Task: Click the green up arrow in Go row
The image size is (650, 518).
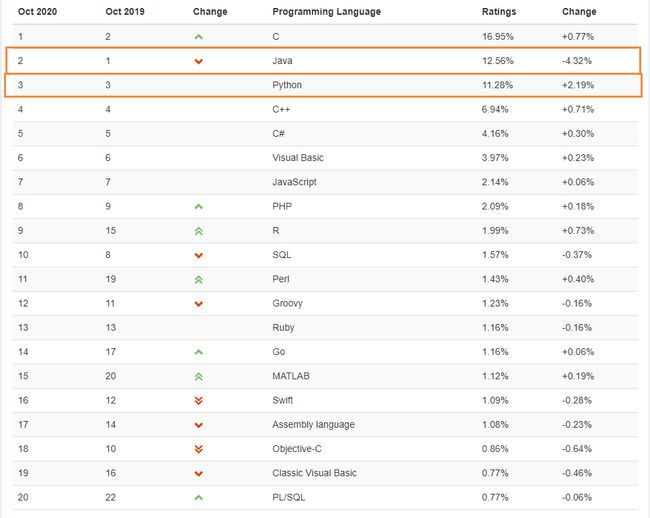Action: pos(199,352)
